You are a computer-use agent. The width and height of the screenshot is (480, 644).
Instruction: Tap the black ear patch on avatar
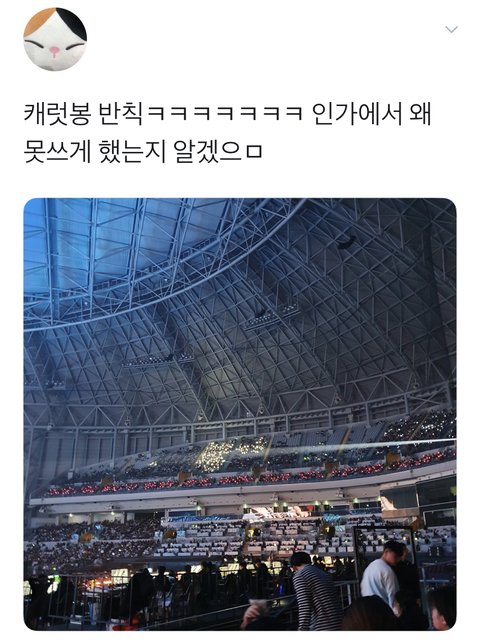click(x=72, y=23)
